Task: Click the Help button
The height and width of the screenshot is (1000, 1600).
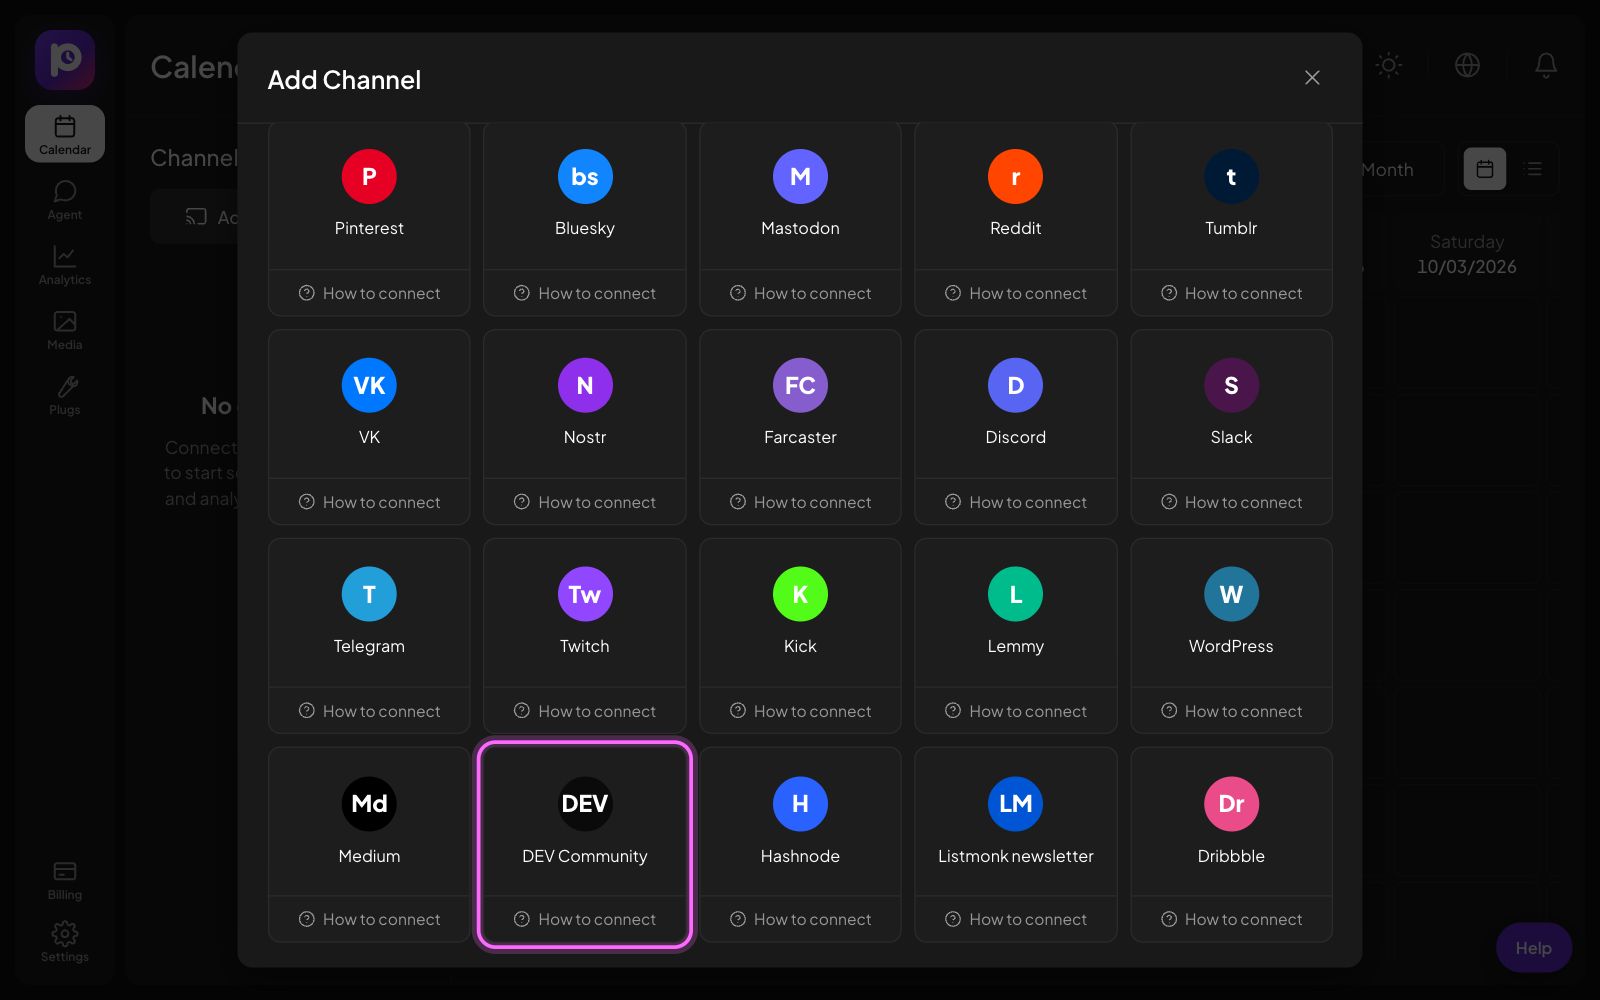Action: pyautogui.click(x=1534, y=948)
